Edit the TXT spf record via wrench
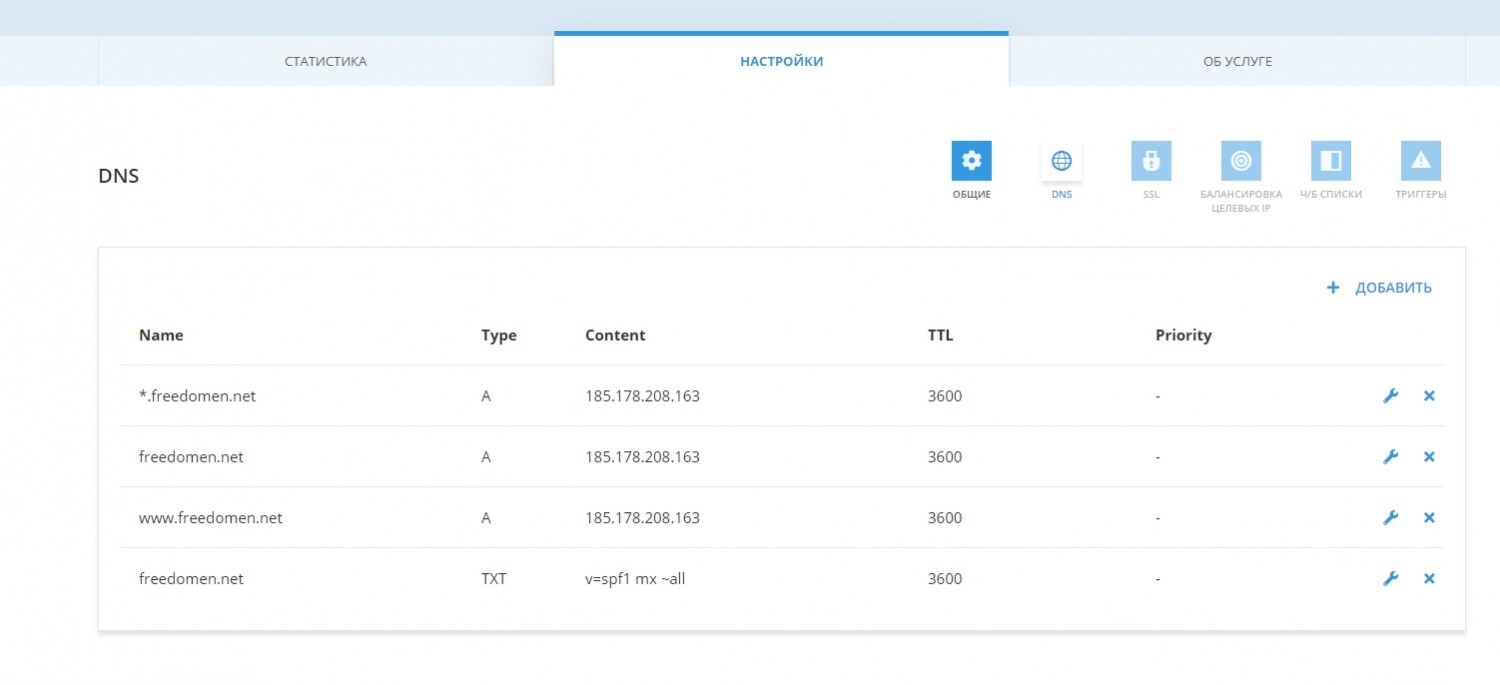The image size is (1500, 685). pos(1390,579)
